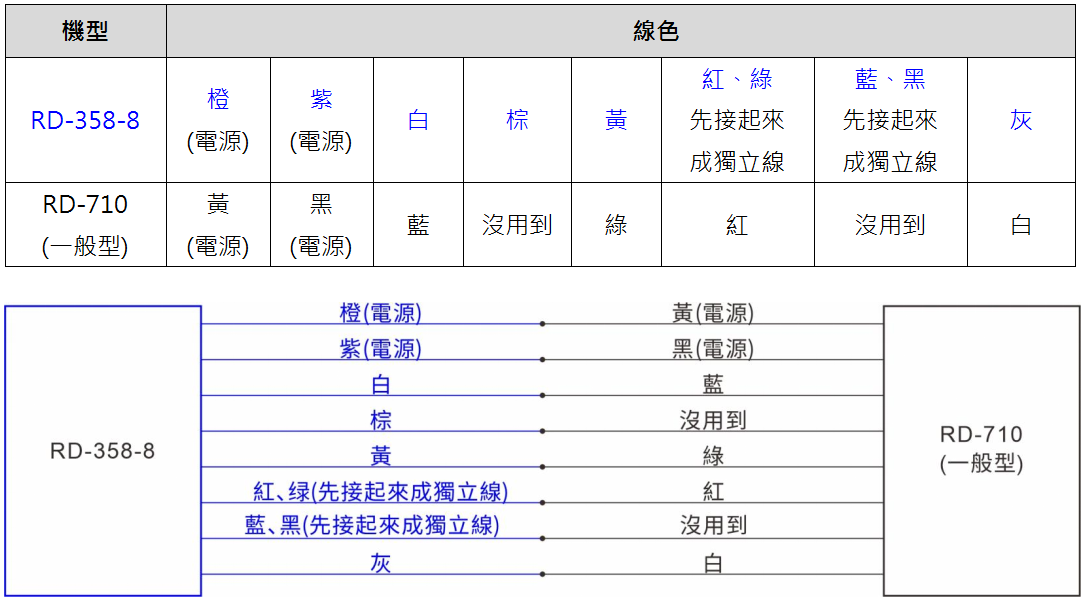Click the RD-710 (一般型) box in the wiring diagram

(x=981, y=451)
